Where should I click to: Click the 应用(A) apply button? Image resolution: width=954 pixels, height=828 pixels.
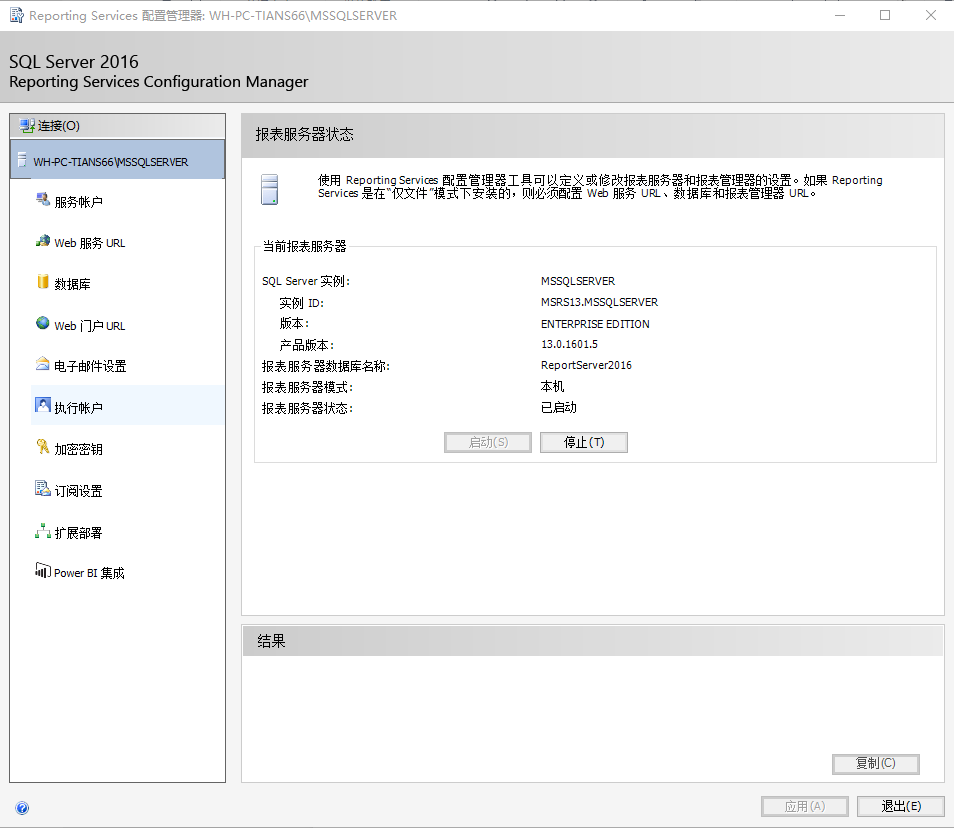tap(804, 807)
